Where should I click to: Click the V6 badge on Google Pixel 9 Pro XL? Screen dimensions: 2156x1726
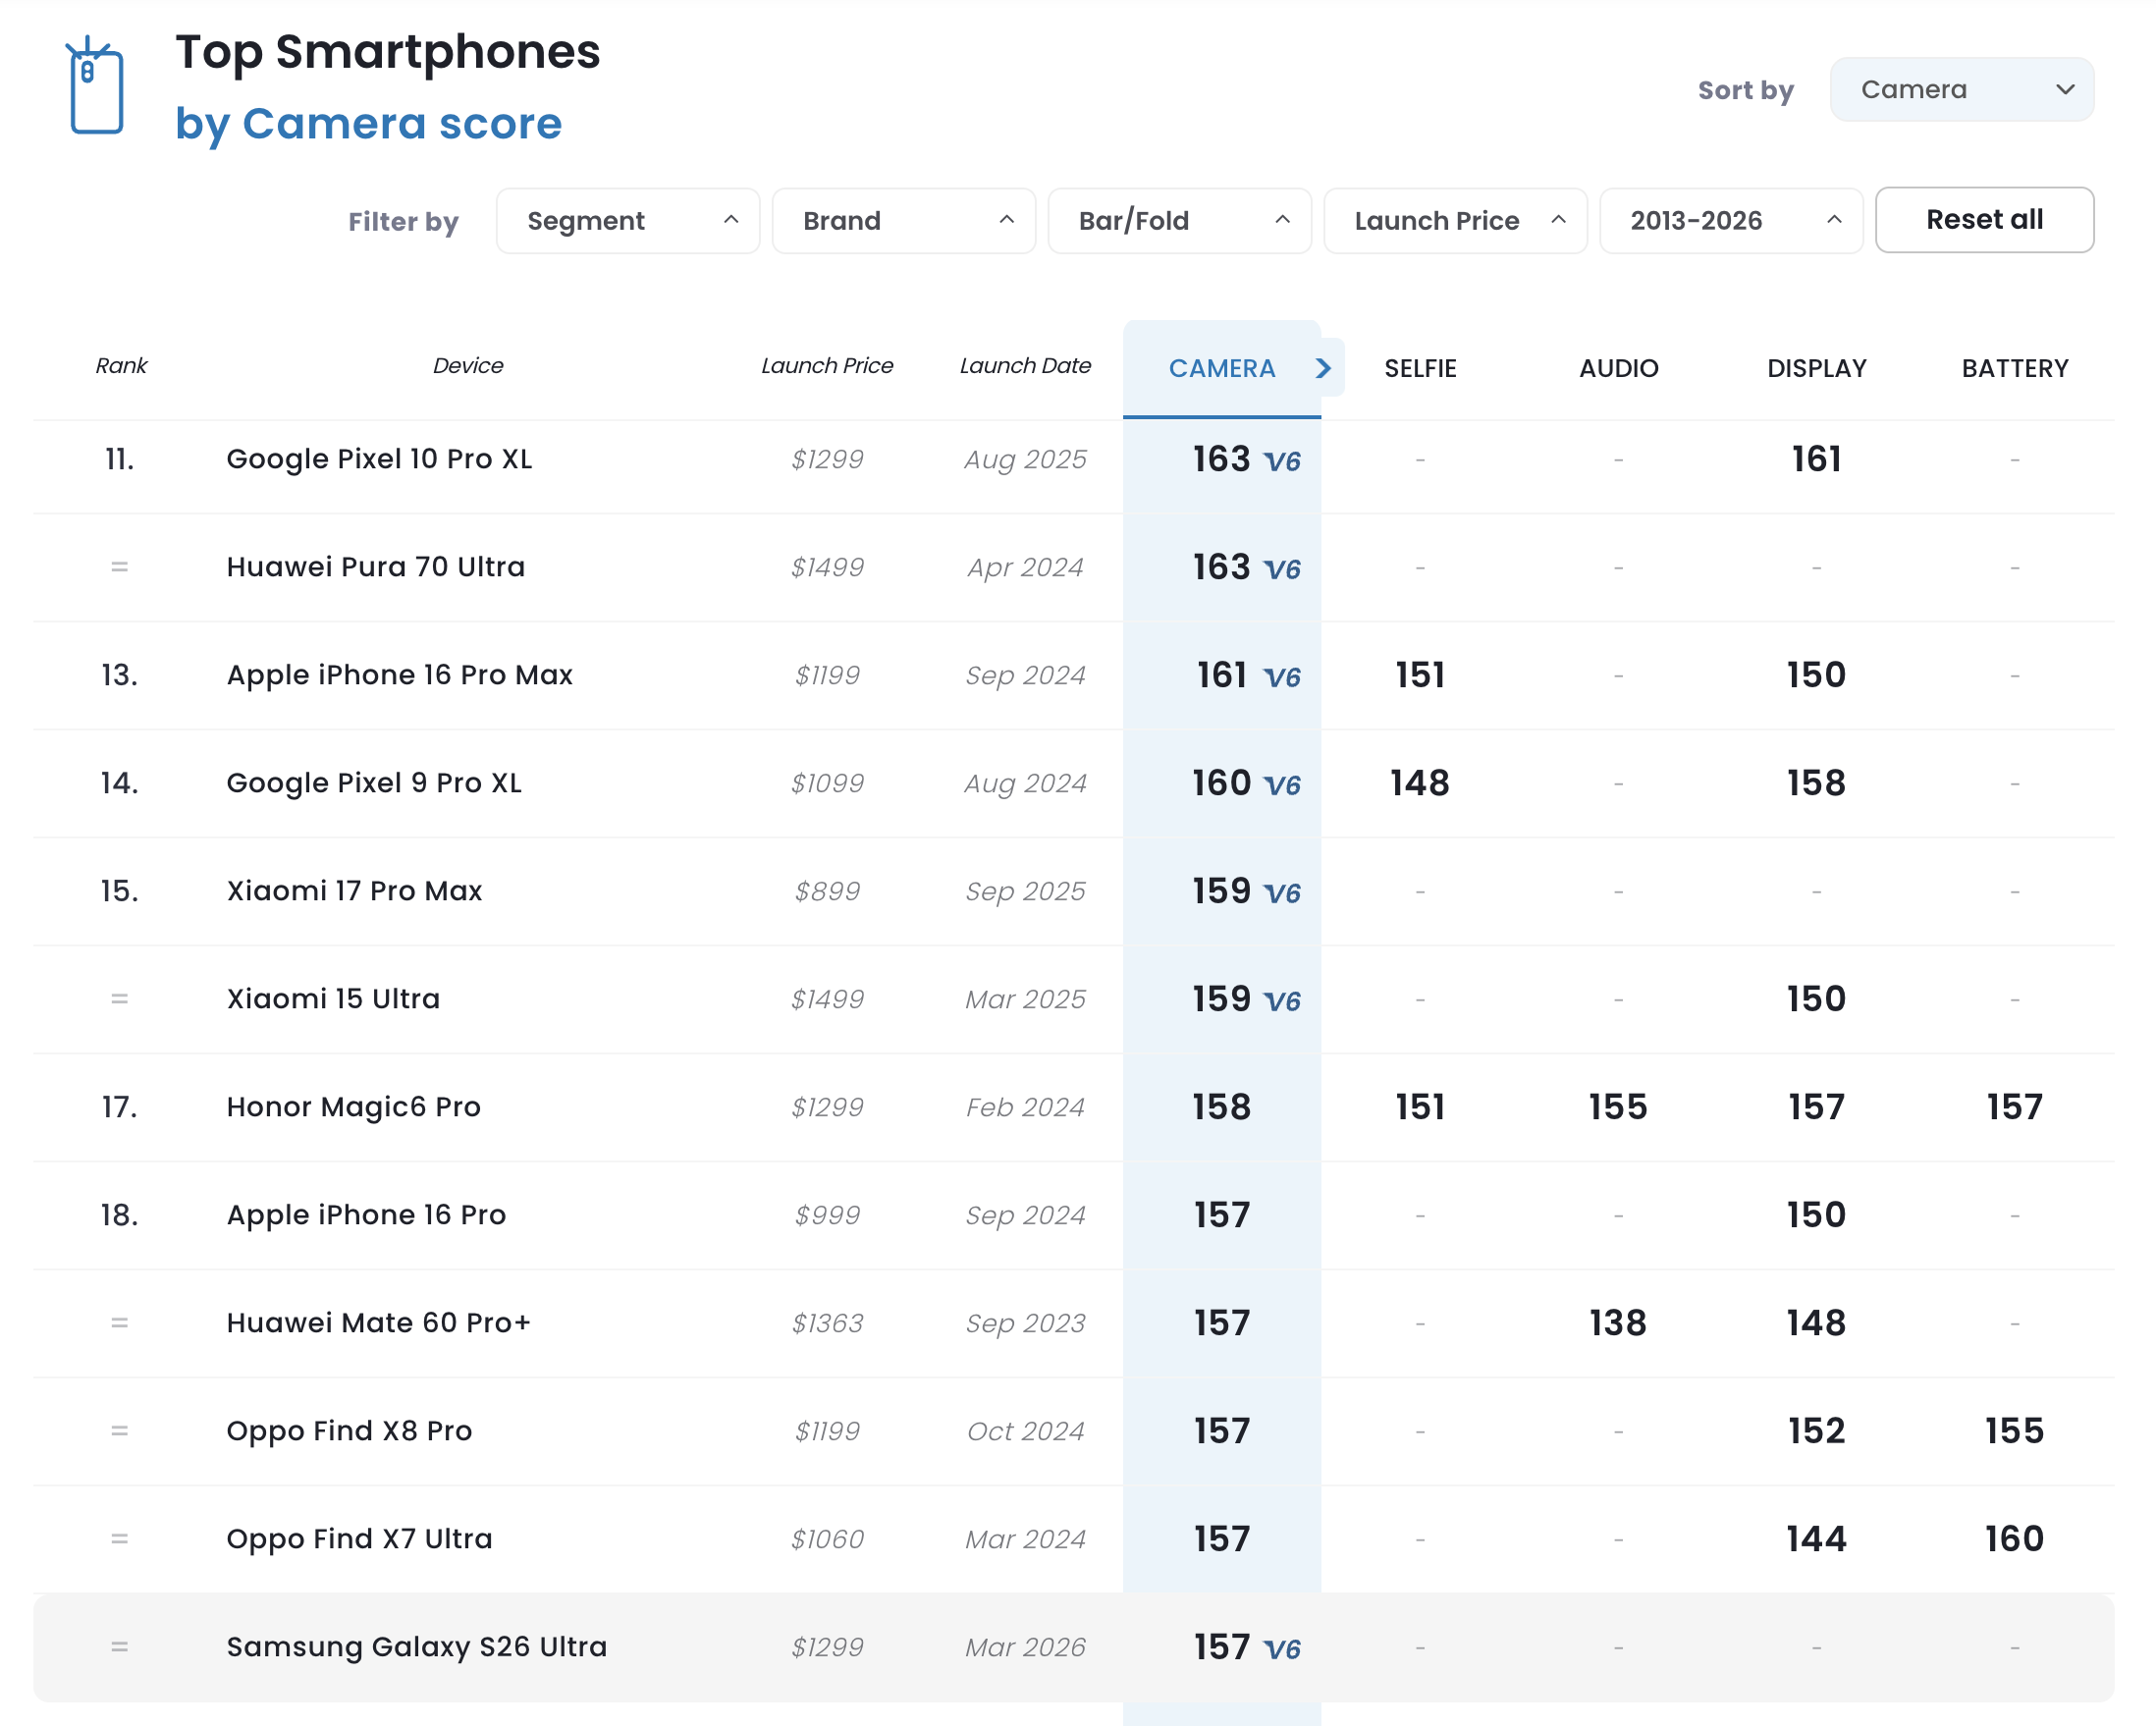point(1282,785)
